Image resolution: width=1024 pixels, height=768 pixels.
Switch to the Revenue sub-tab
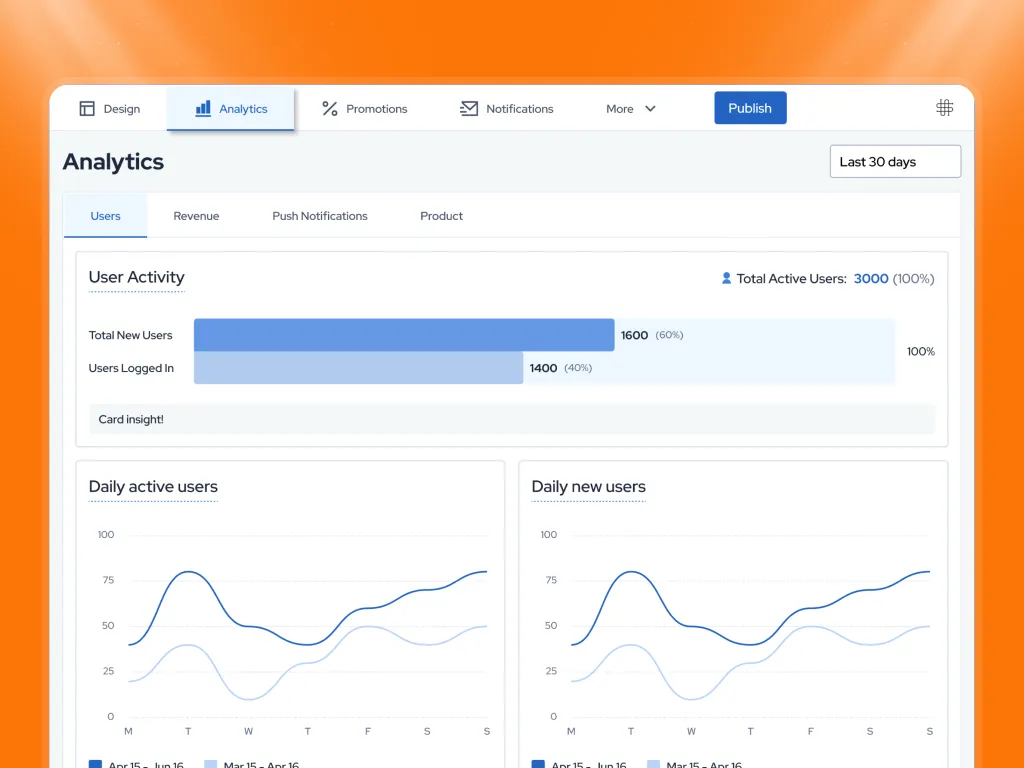pyautogui.click(x=196, y=216)
